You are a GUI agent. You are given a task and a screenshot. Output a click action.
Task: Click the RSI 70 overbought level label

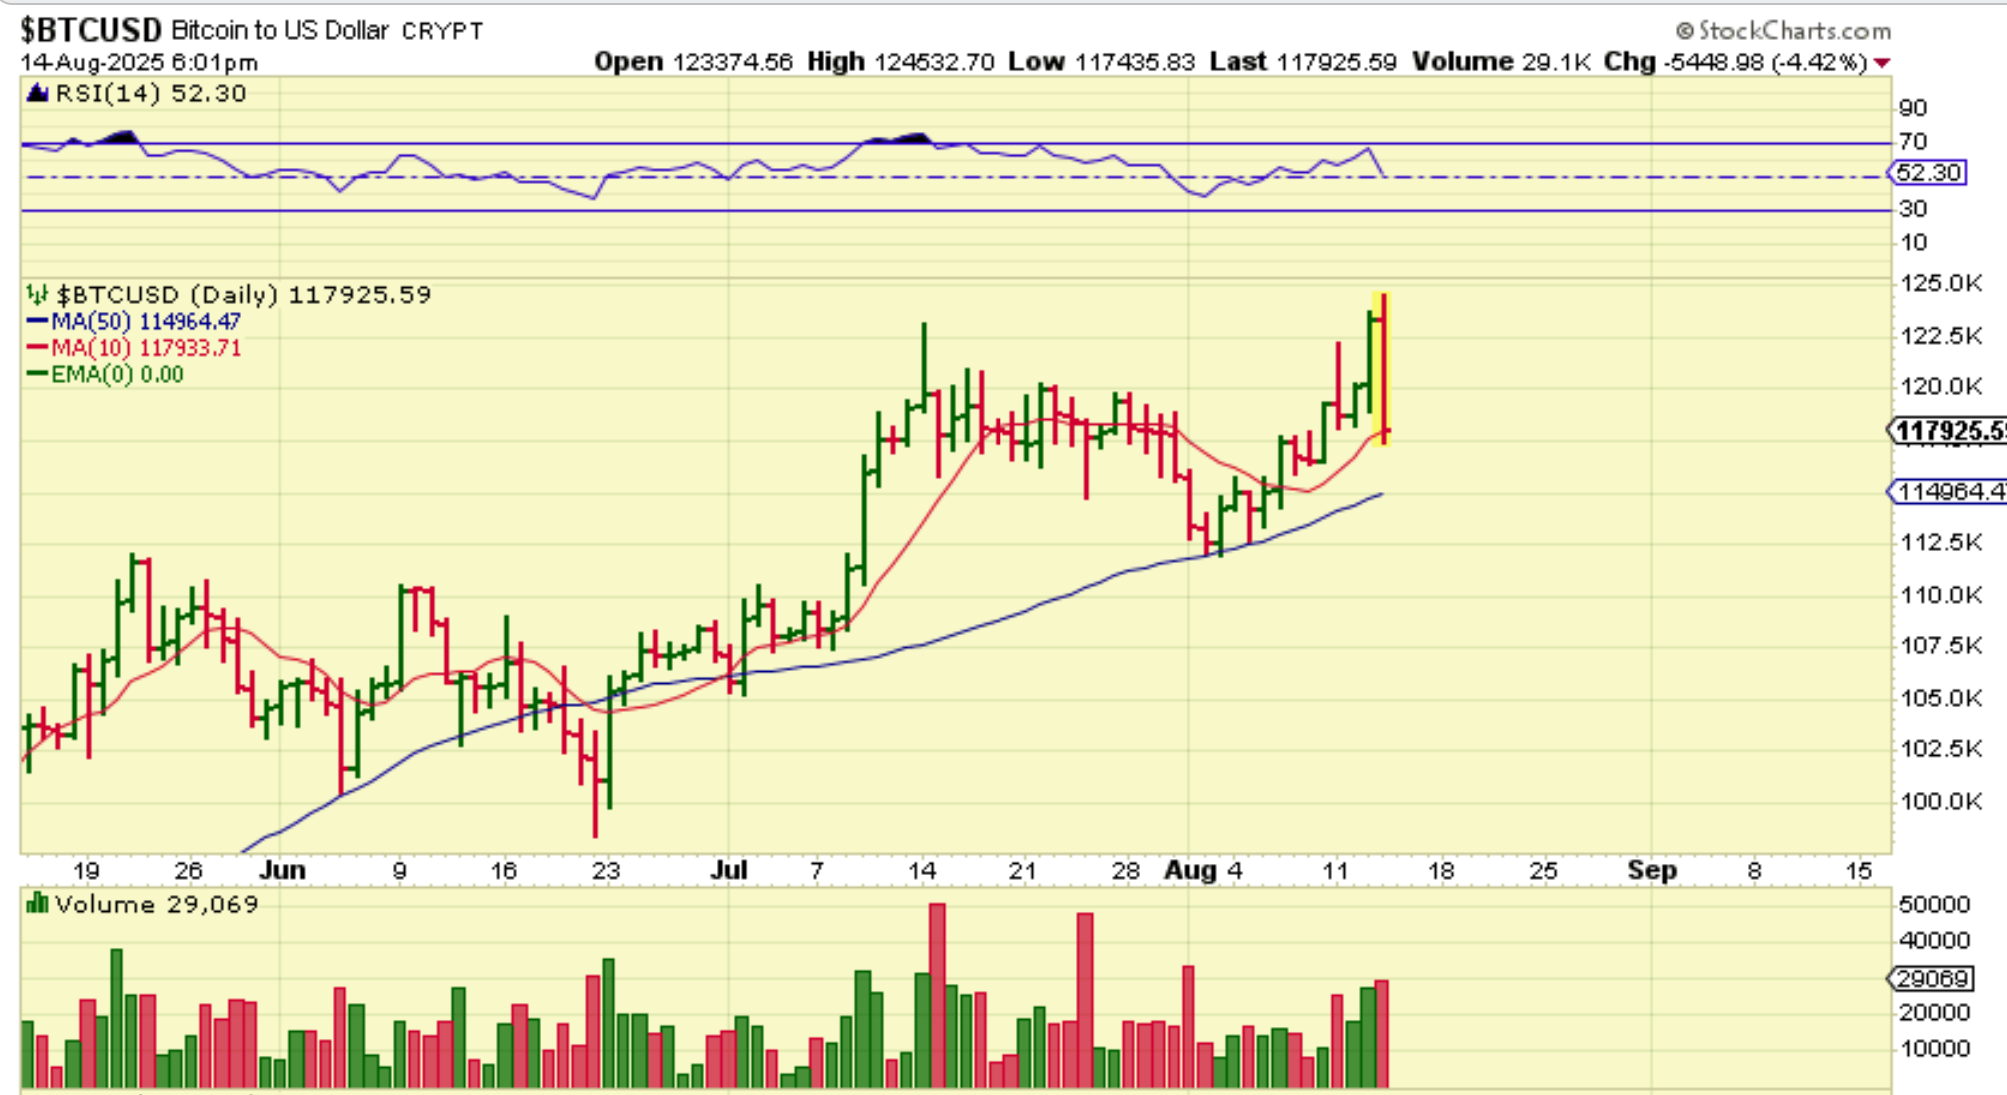pyautogui.click(x=1912, y=141)
